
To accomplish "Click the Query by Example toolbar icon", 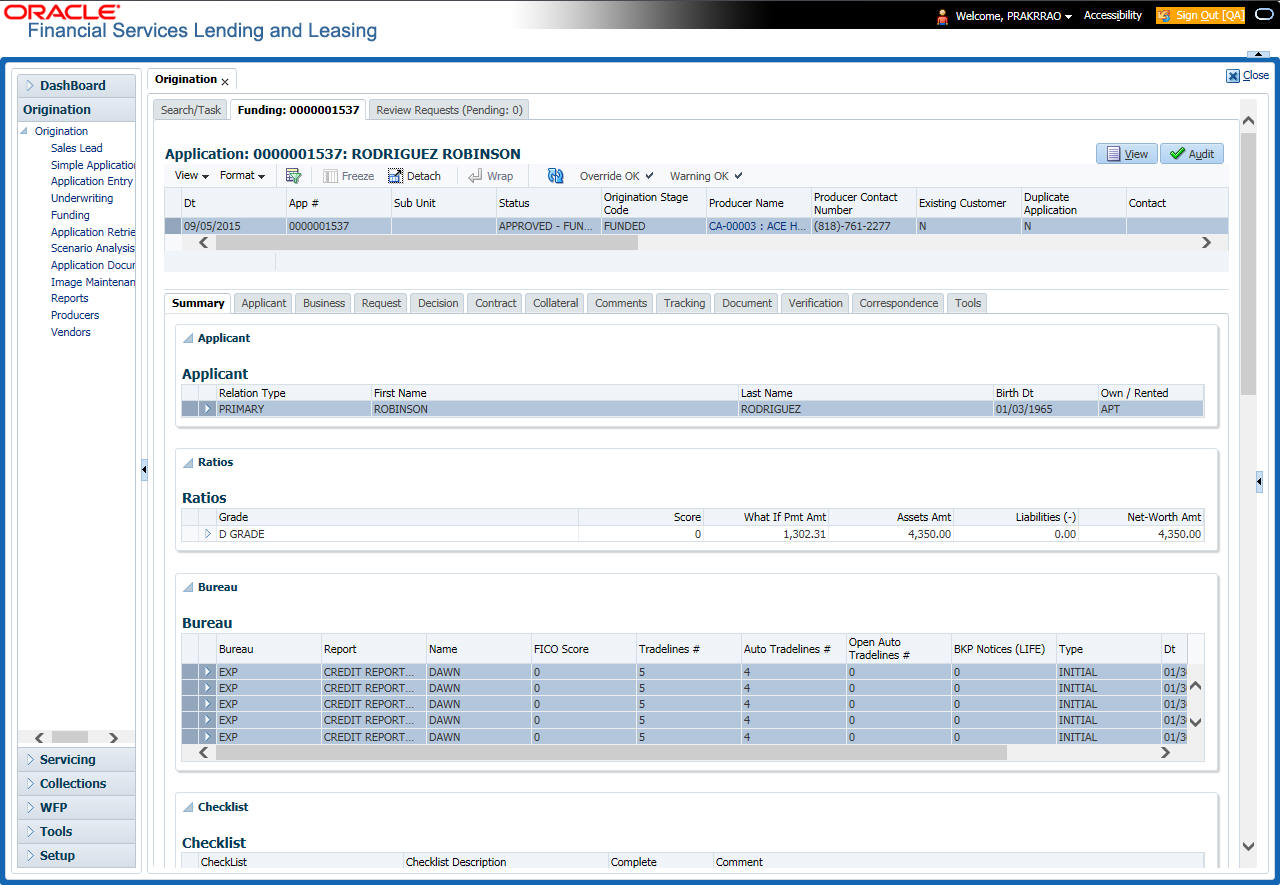I will coord(293,176).
